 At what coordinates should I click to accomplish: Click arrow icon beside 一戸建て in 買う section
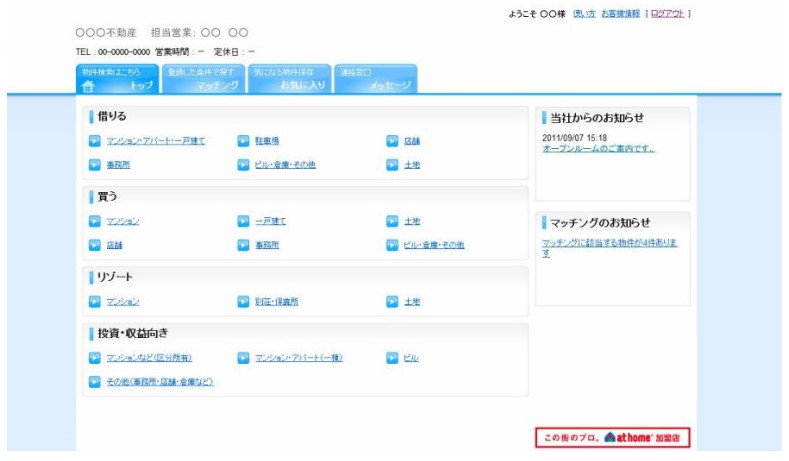pos(243,221)
